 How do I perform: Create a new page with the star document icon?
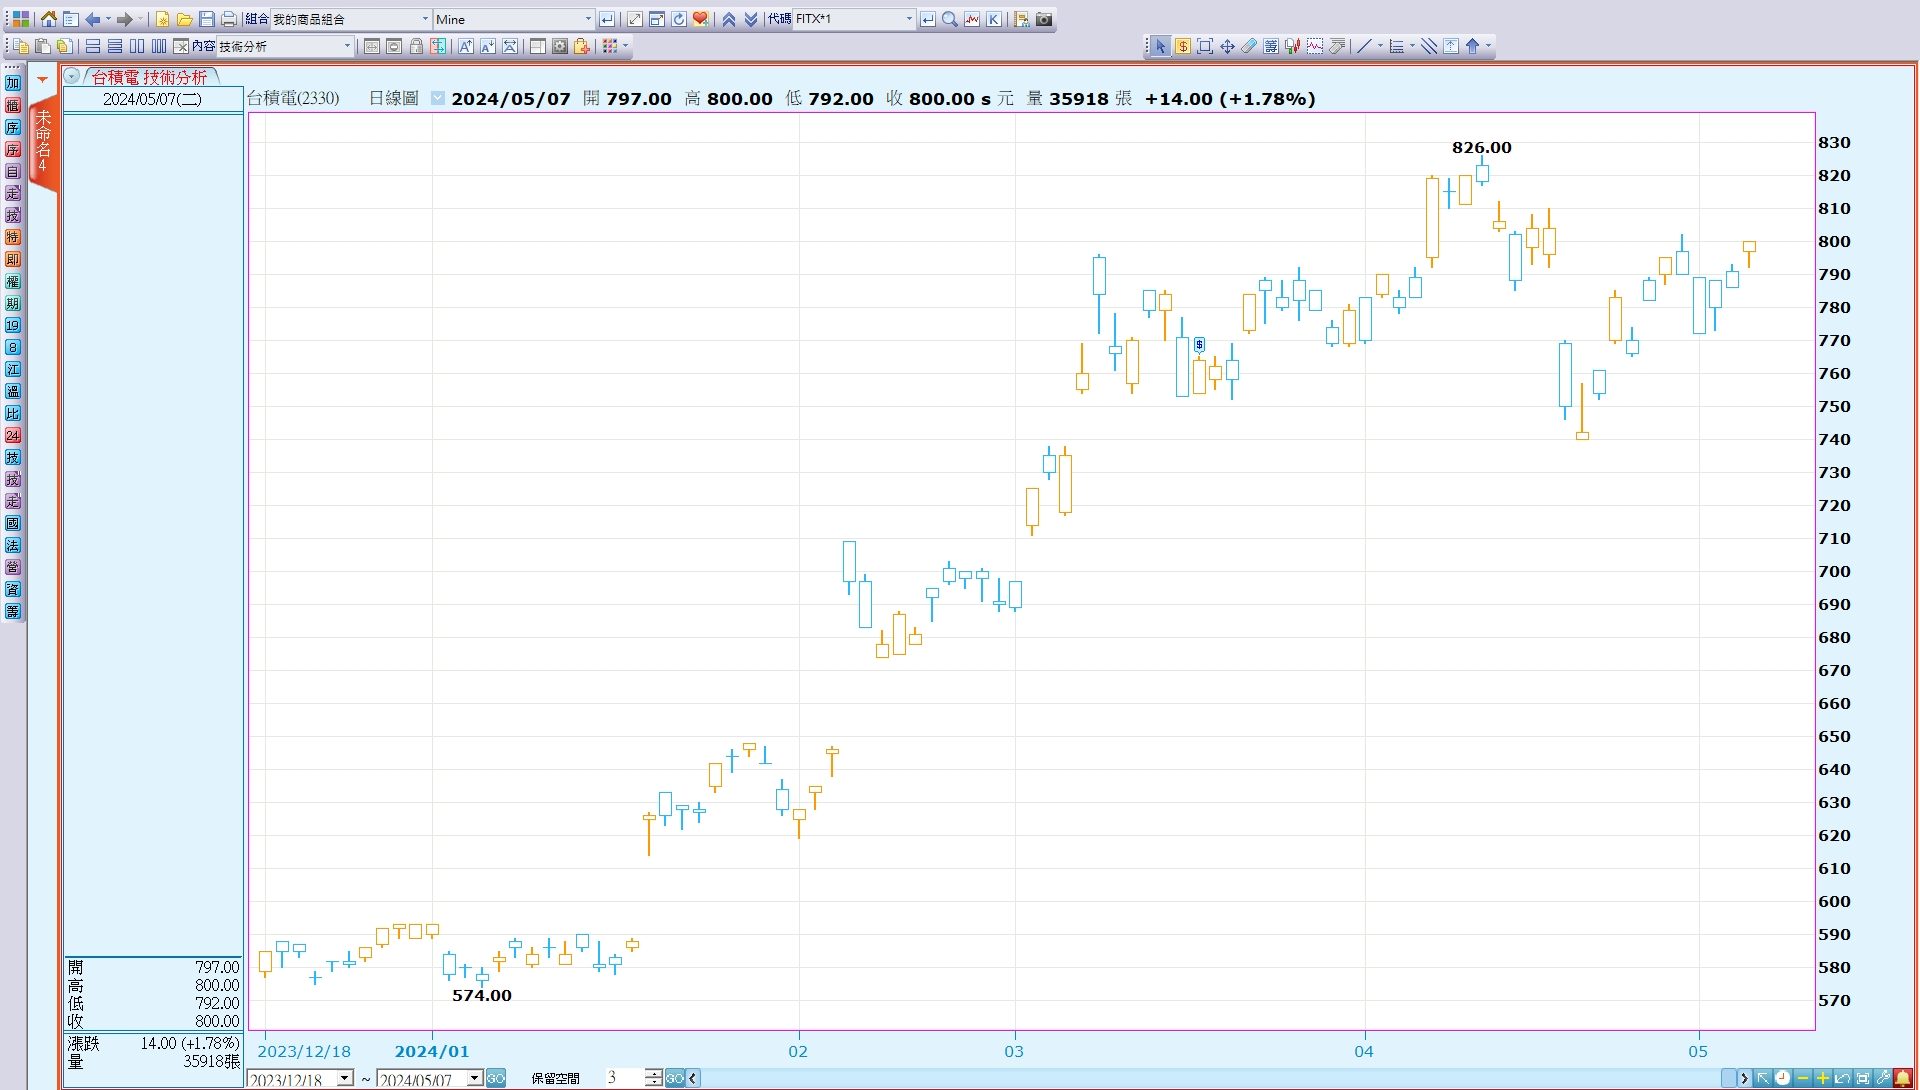click(x=162, y=19)
